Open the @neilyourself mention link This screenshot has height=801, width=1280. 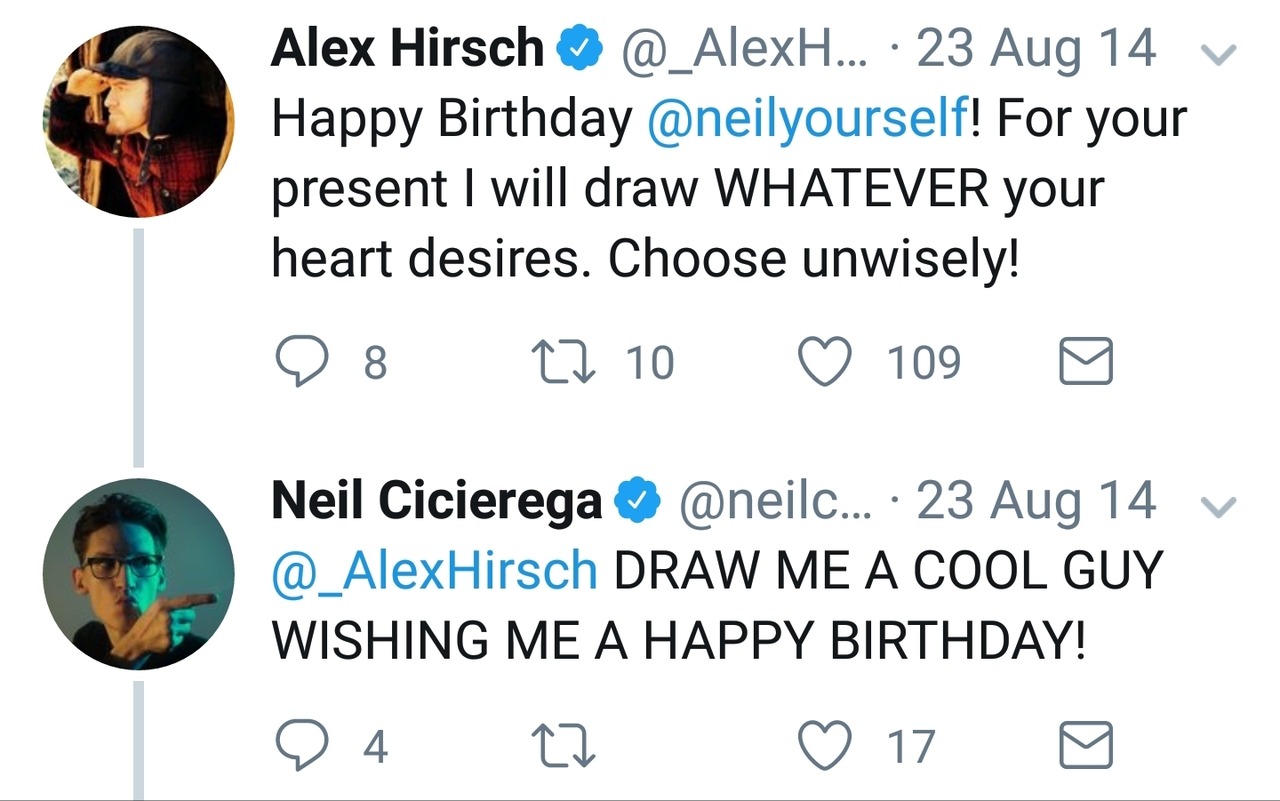[807, 120]
